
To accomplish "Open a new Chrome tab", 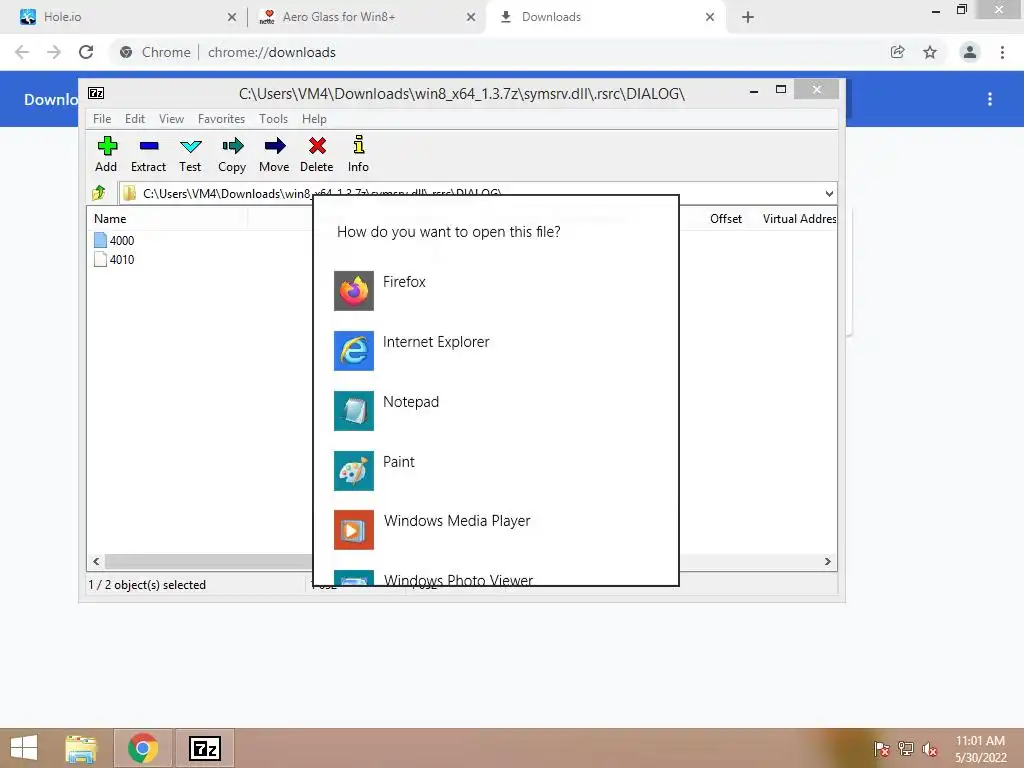I will point(748,17).
